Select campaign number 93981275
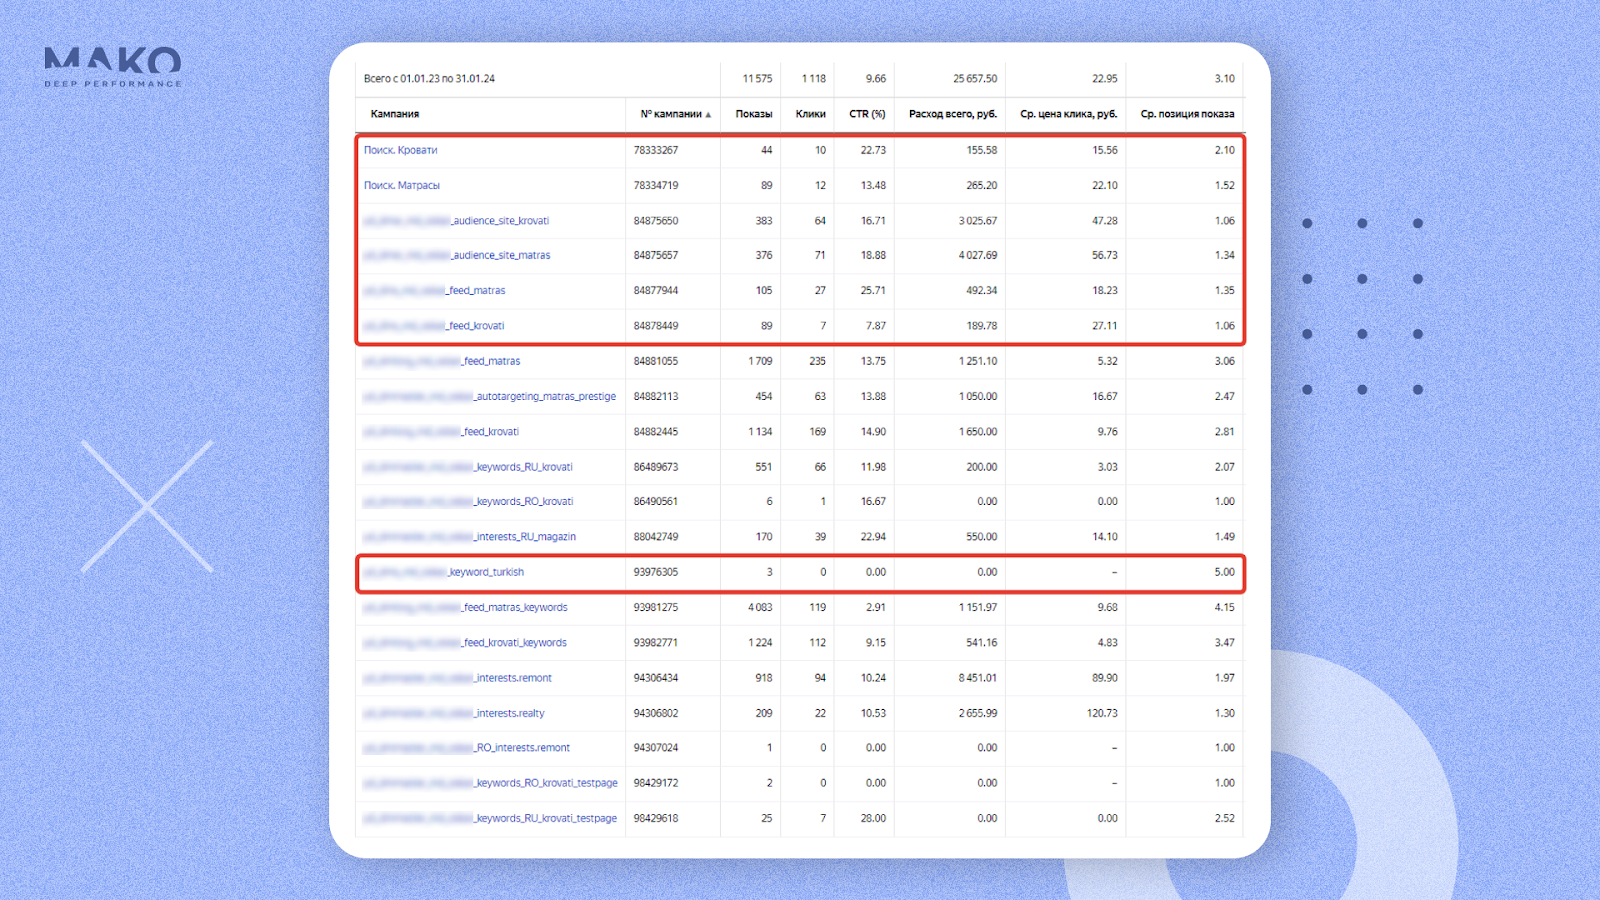 (656, 608)
